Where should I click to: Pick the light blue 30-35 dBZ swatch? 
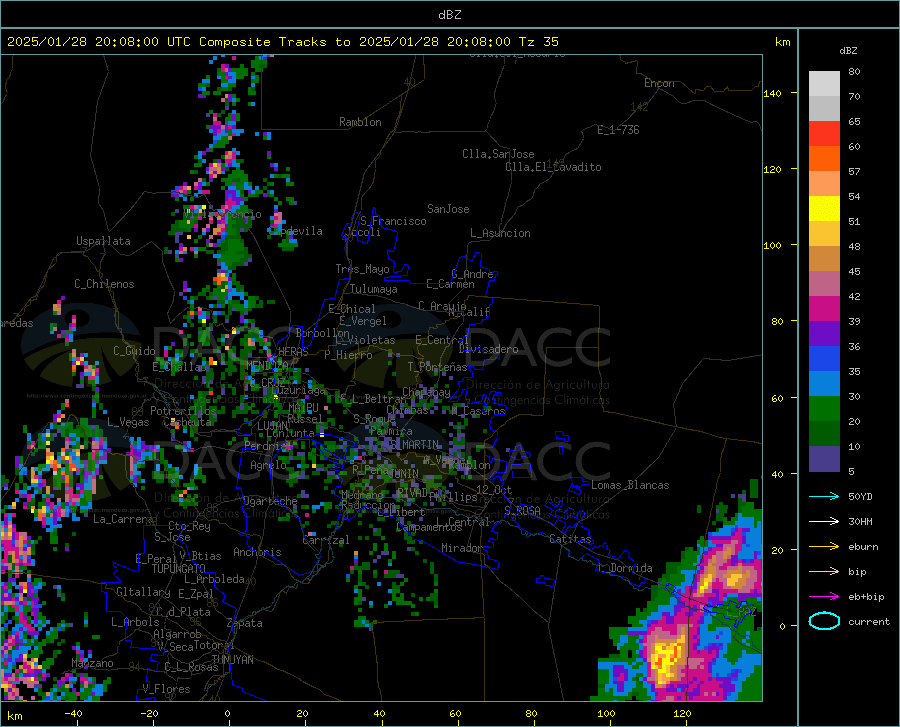click(824, 384)
